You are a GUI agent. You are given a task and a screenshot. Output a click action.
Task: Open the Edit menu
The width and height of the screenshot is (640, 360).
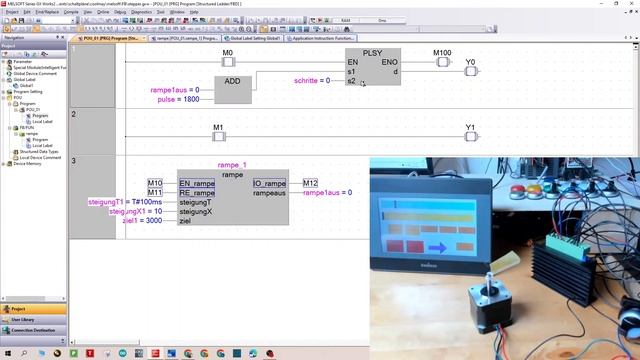pyautogui.click(x=27, y=12)
